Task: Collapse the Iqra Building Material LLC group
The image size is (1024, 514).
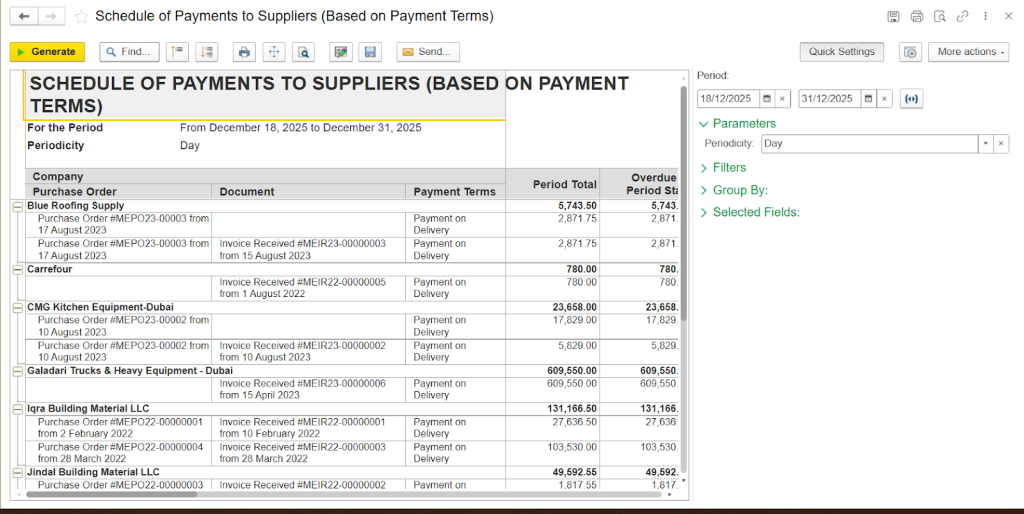Action: pyautogui.click(x=18, y=409)
